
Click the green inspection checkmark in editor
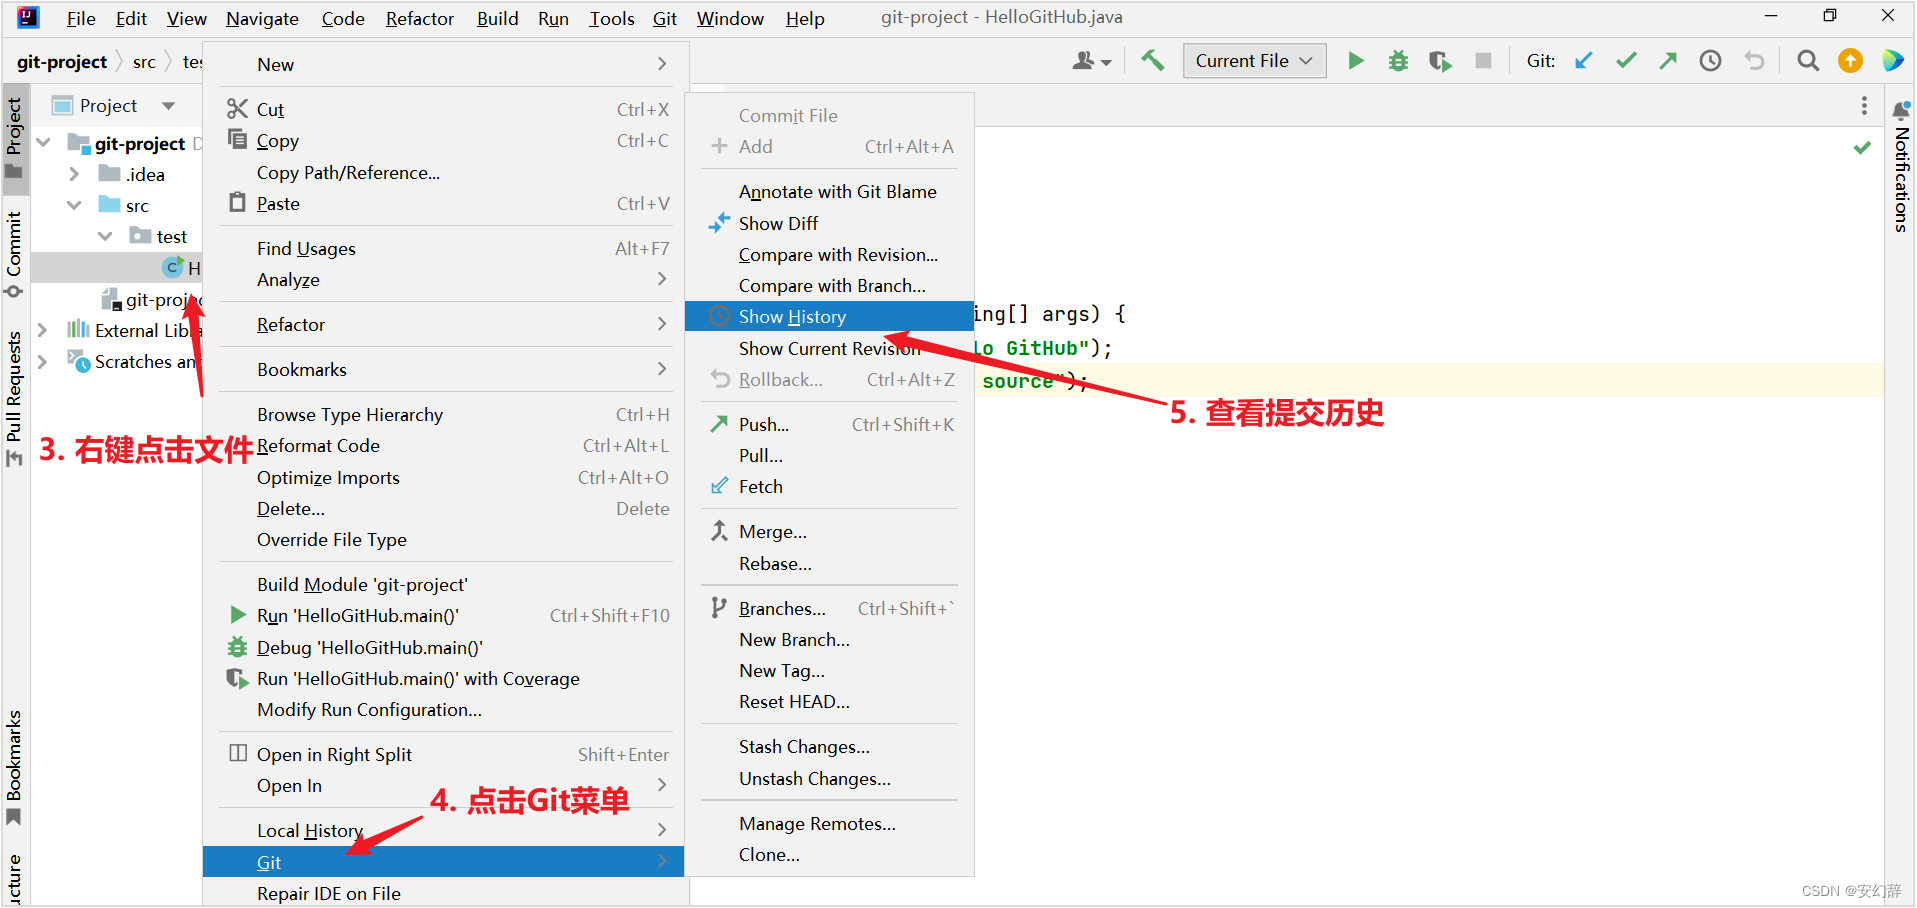point(1862,148)
